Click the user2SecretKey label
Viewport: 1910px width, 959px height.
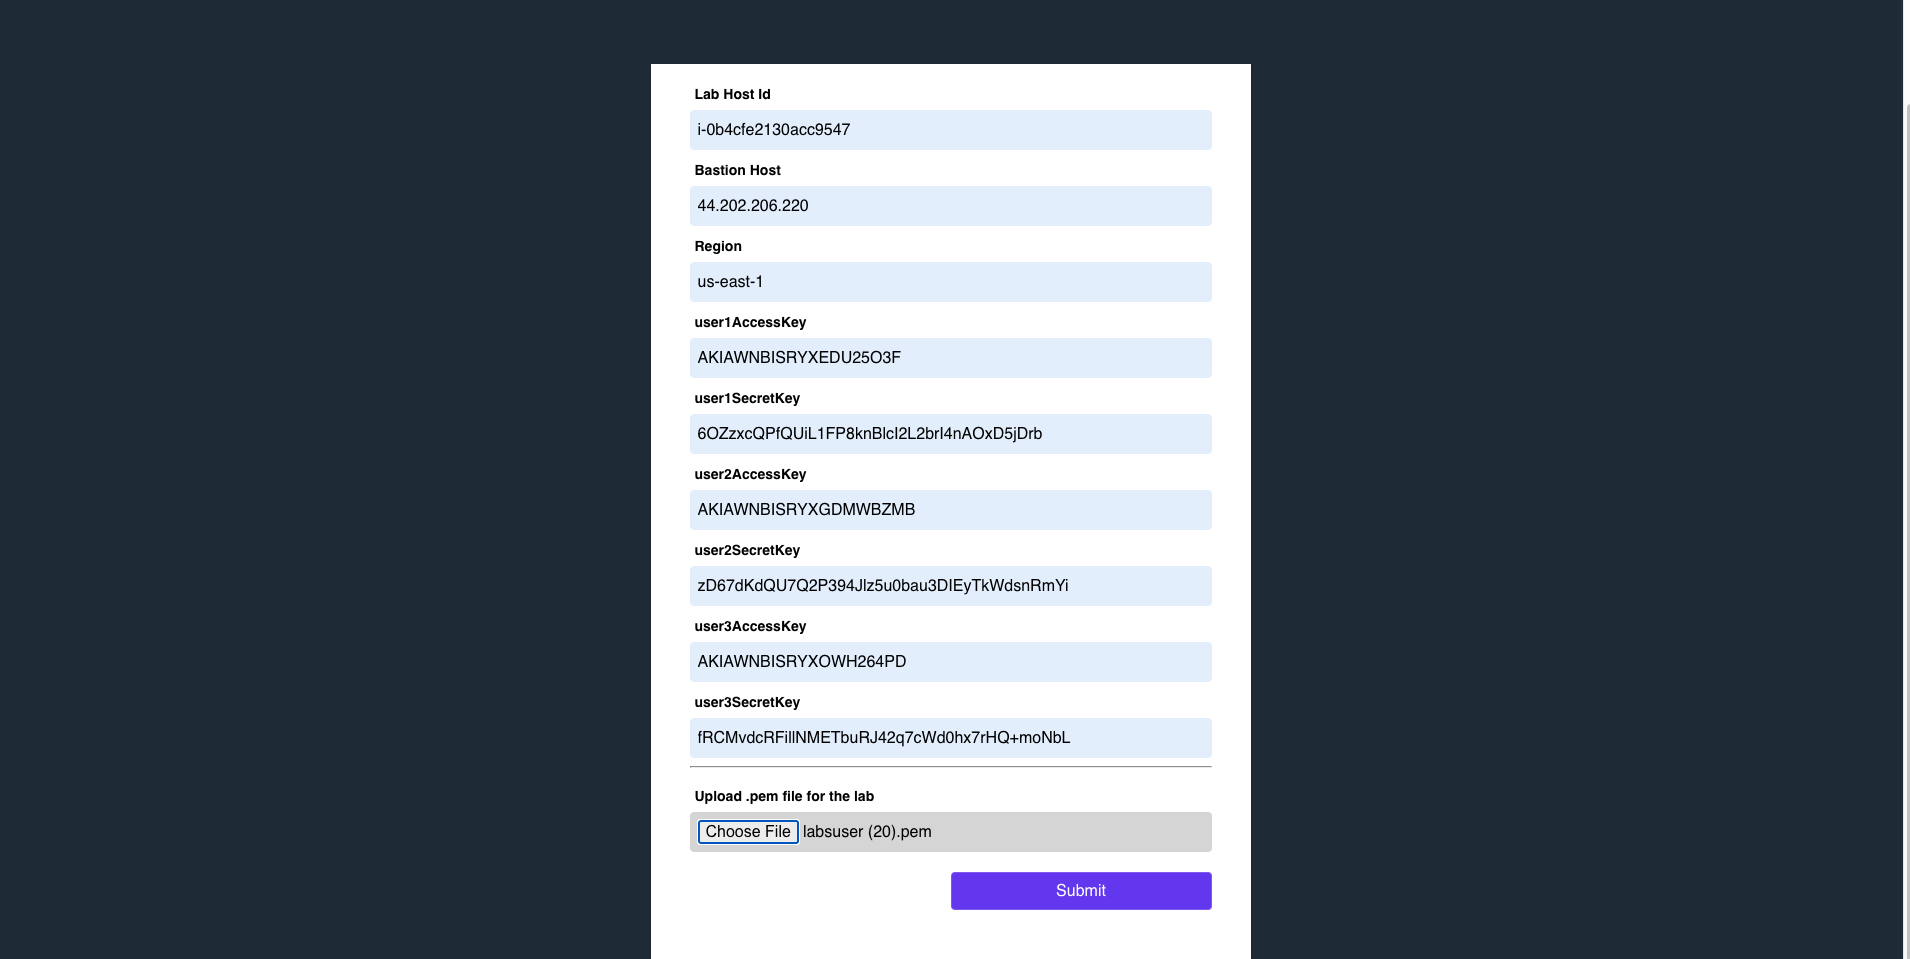pyautogui.click(x=747, y=550)
